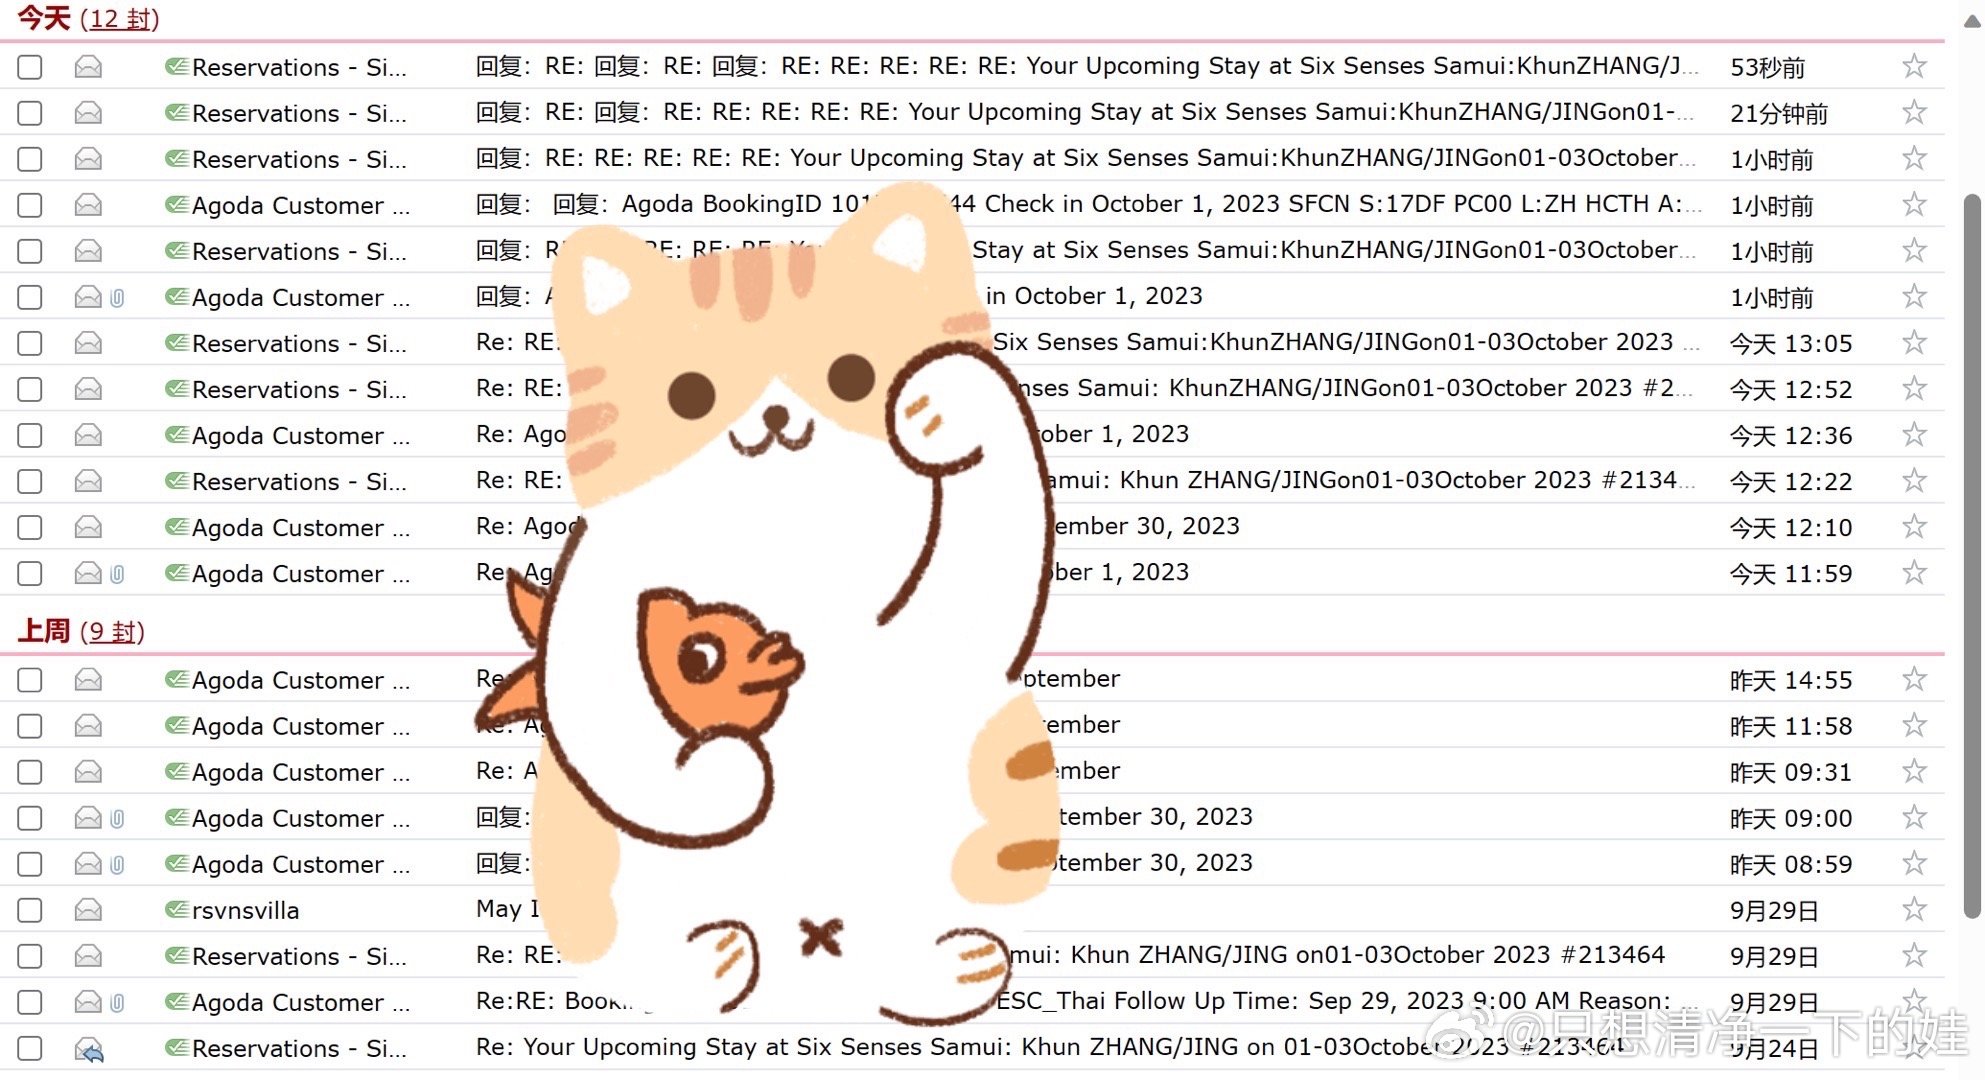Star the email from 今天 13:05
Viewport: 1985px width, 1080px height.
click(x=1914, y=342)
